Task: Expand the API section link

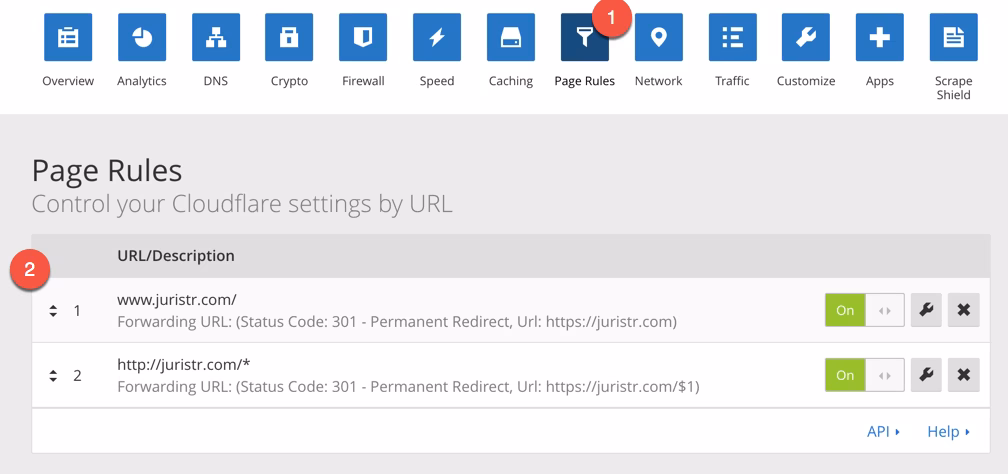Action: (x=883, y=431)
